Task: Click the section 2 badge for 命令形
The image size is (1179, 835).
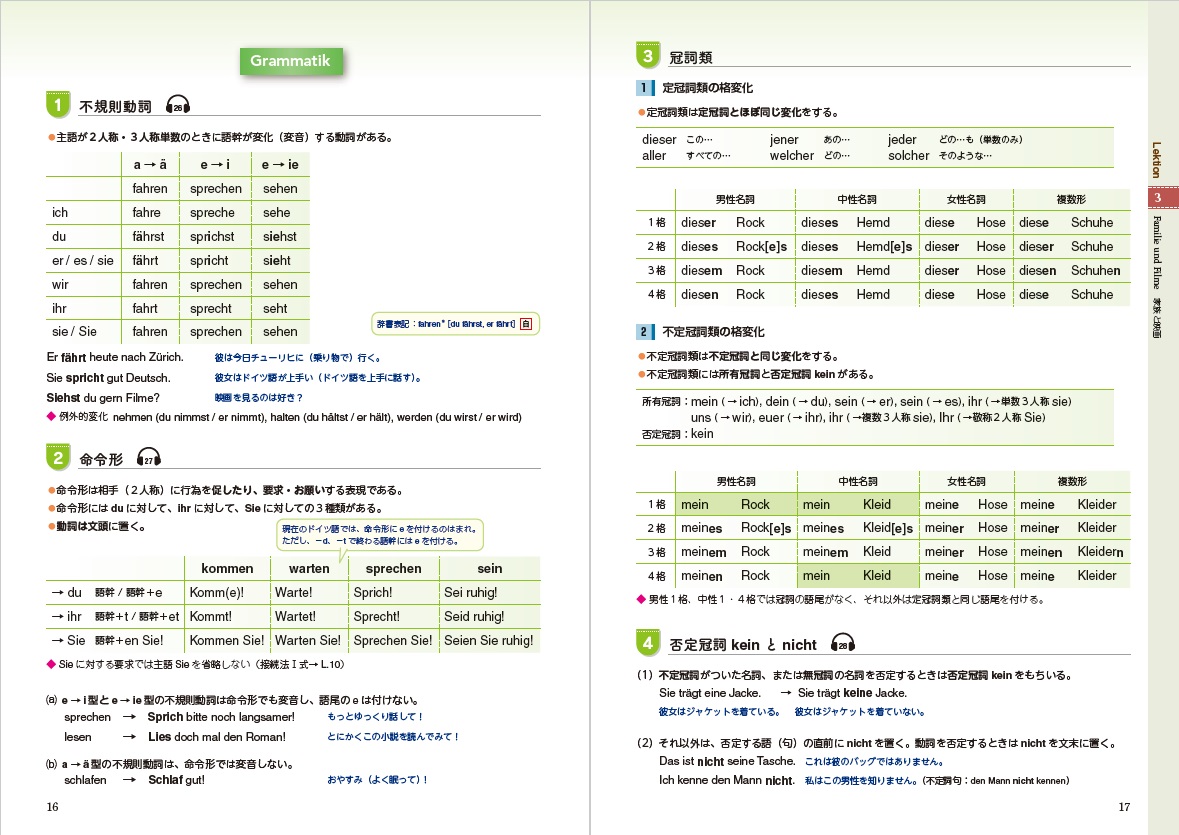Action: (x=59, y=458)
